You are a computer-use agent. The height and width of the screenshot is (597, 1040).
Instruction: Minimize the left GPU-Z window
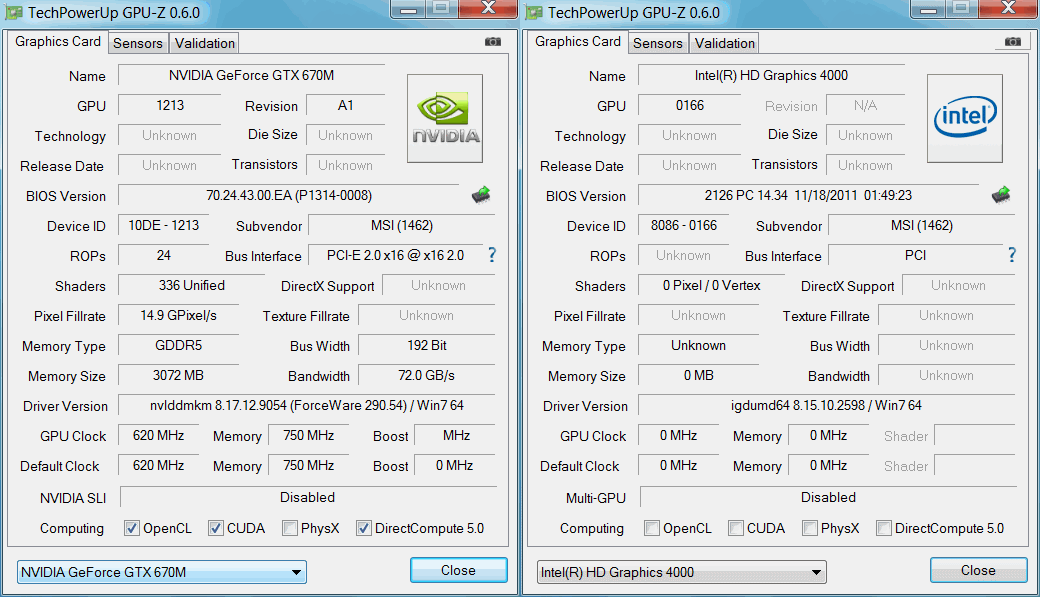(409, 8)
